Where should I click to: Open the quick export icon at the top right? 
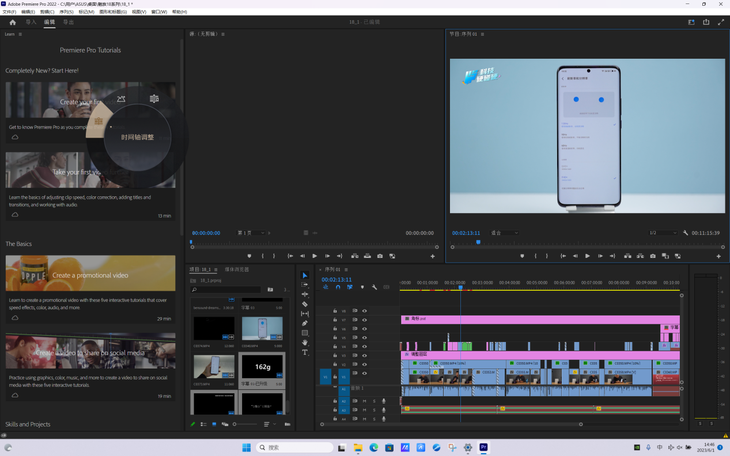(706, 22)
